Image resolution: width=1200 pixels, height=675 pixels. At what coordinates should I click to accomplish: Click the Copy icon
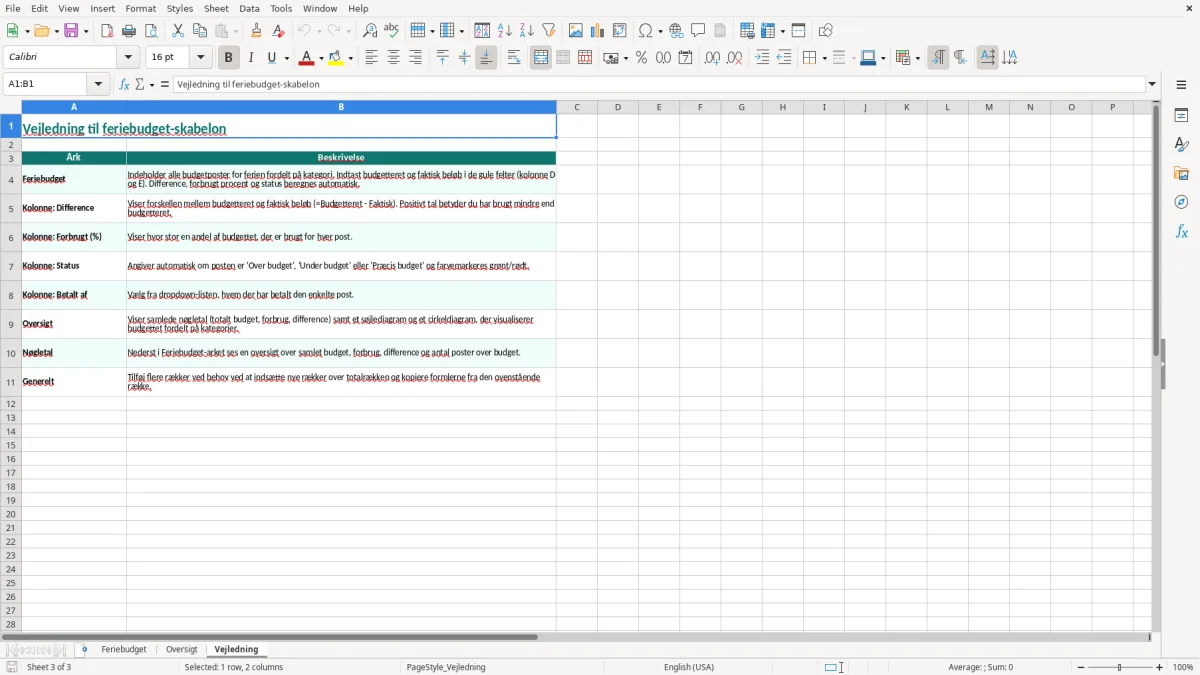(200, 31)
